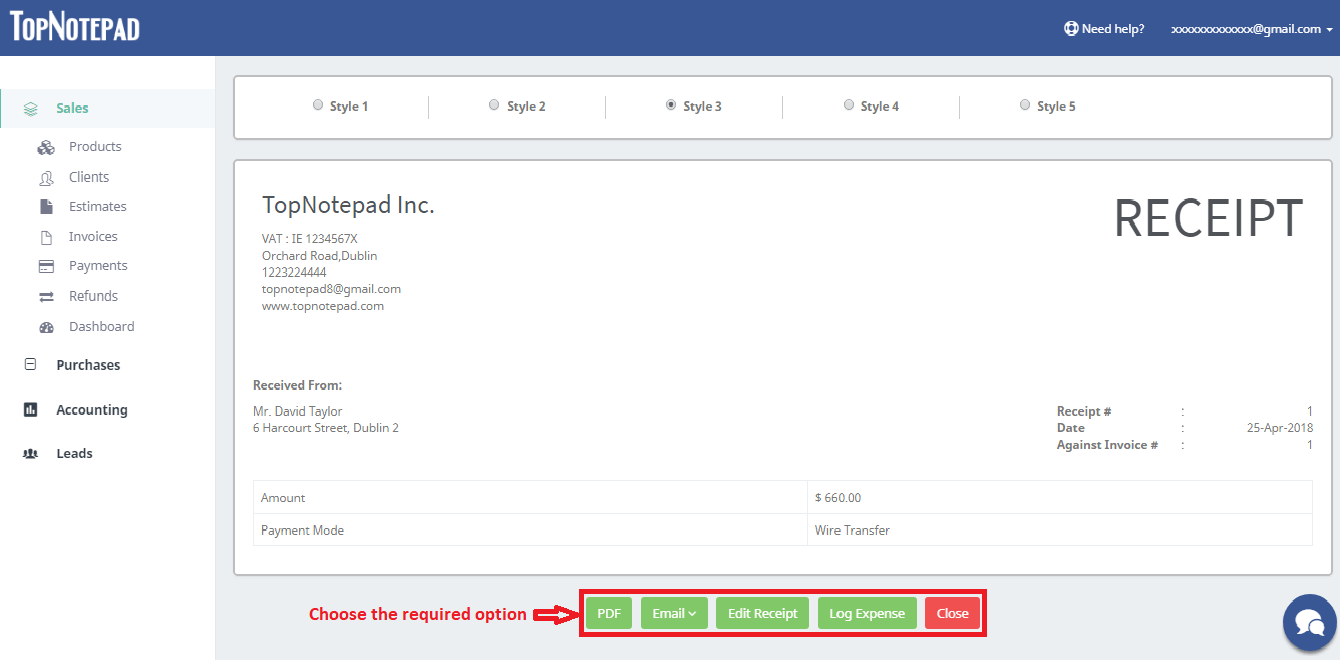Click the Estimates document icon
Image resolution: width=1340 pixels, height=660 pixels.
(46, 207)
